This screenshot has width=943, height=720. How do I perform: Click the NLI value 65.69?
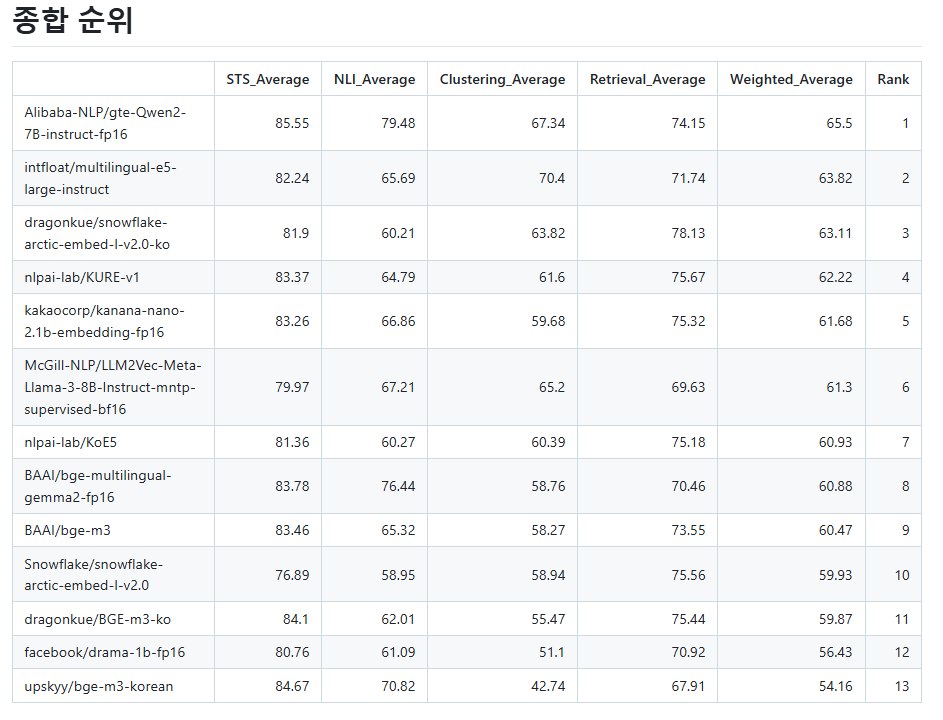click(x=398, y=178)
